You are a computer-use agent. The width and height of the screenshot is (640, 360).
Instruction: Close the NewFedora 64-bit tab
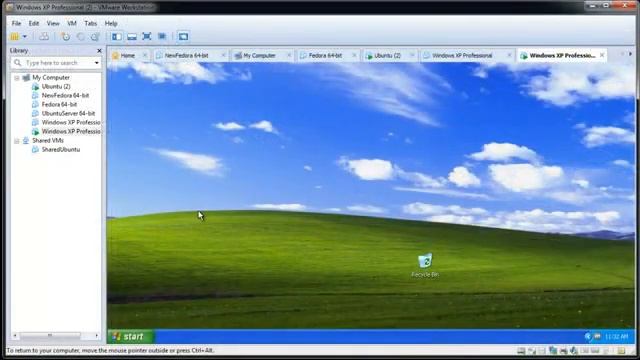[x=223, y=55]
